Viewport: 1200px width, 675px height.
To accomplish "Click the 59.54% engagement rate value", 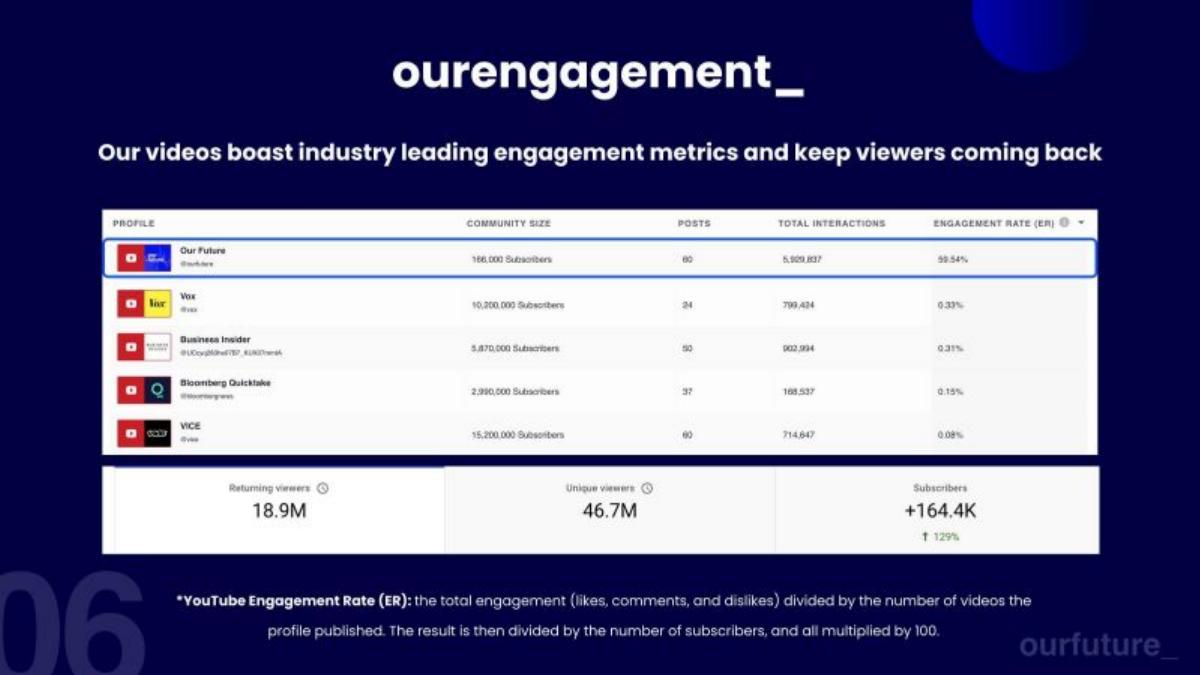I will tap(953, 260).
